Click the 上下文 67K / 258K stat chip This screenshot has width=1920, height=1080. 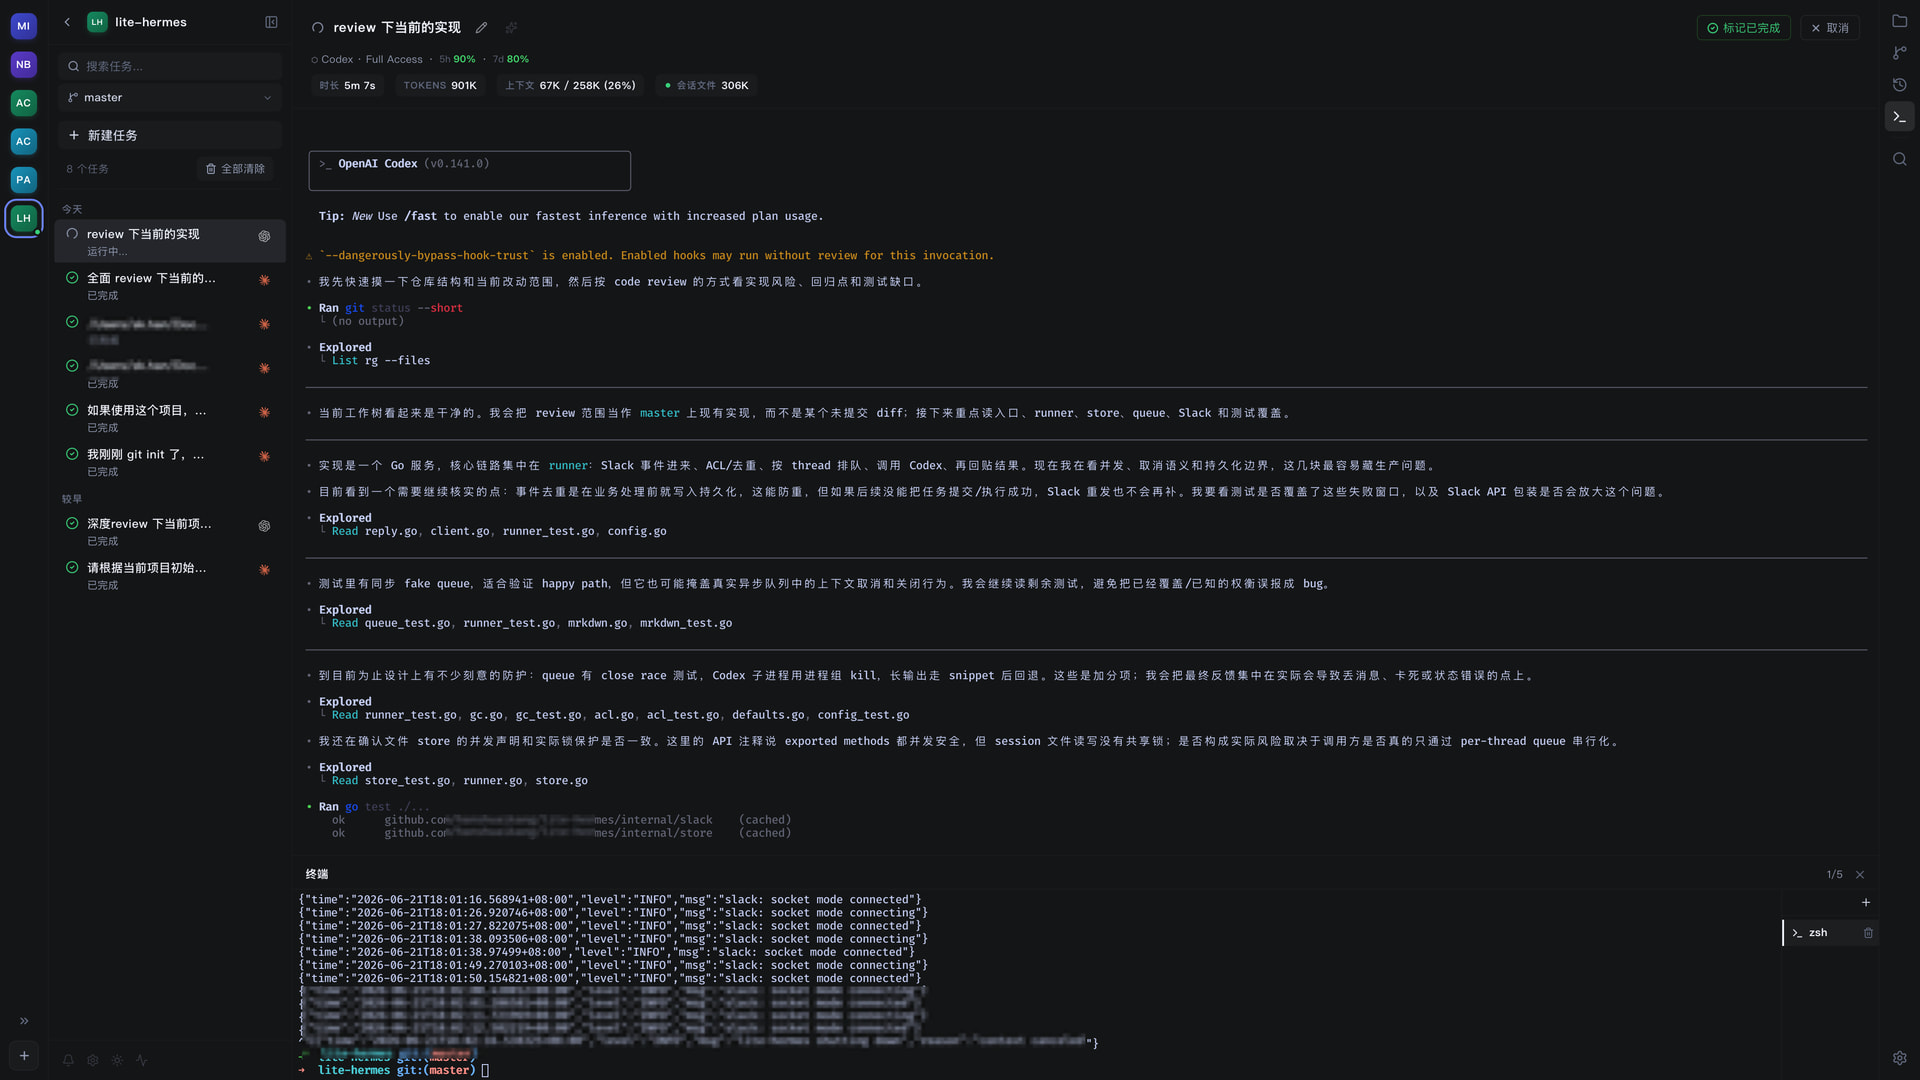[x=570, y=86]
